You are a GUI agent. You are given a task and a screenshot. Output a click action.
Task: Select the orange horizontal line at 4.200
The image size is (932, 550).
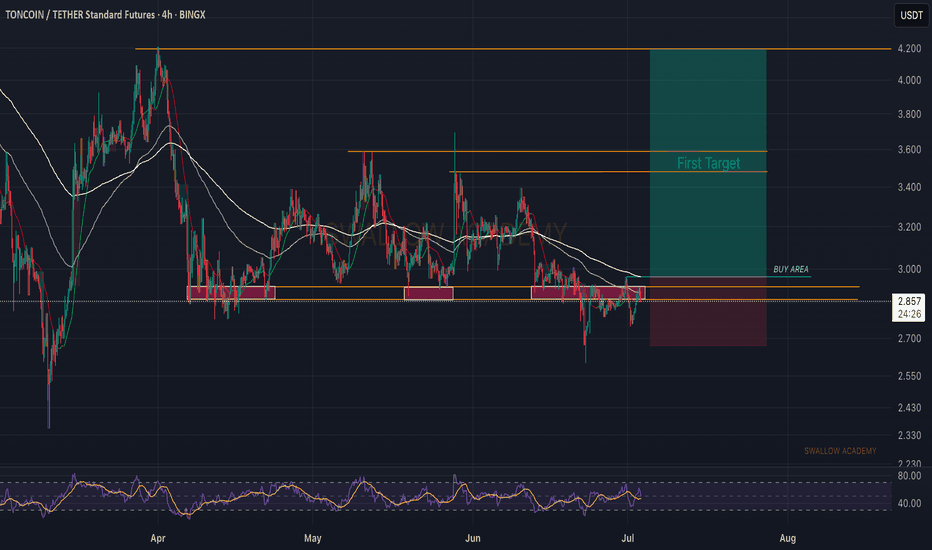click(513, 49)
